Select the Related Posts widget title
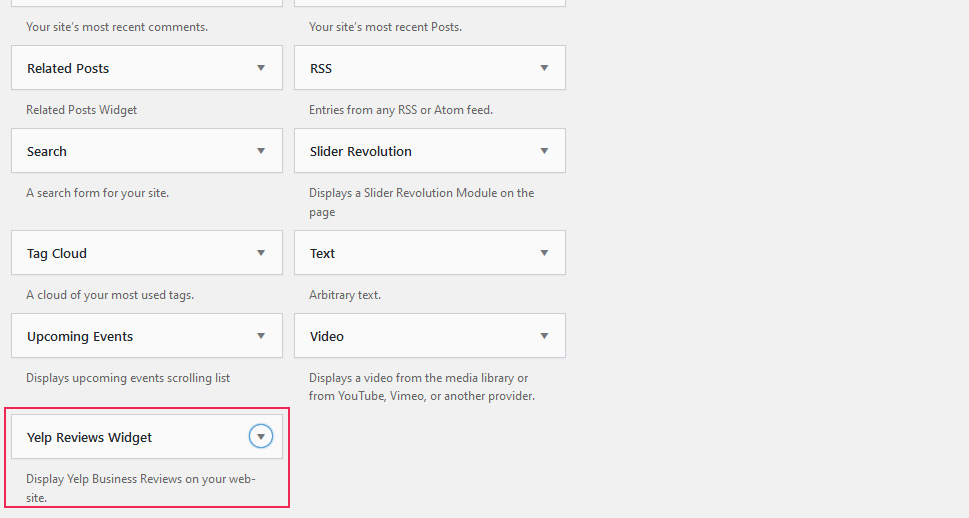The image size is (969, 518). (68, 69)
